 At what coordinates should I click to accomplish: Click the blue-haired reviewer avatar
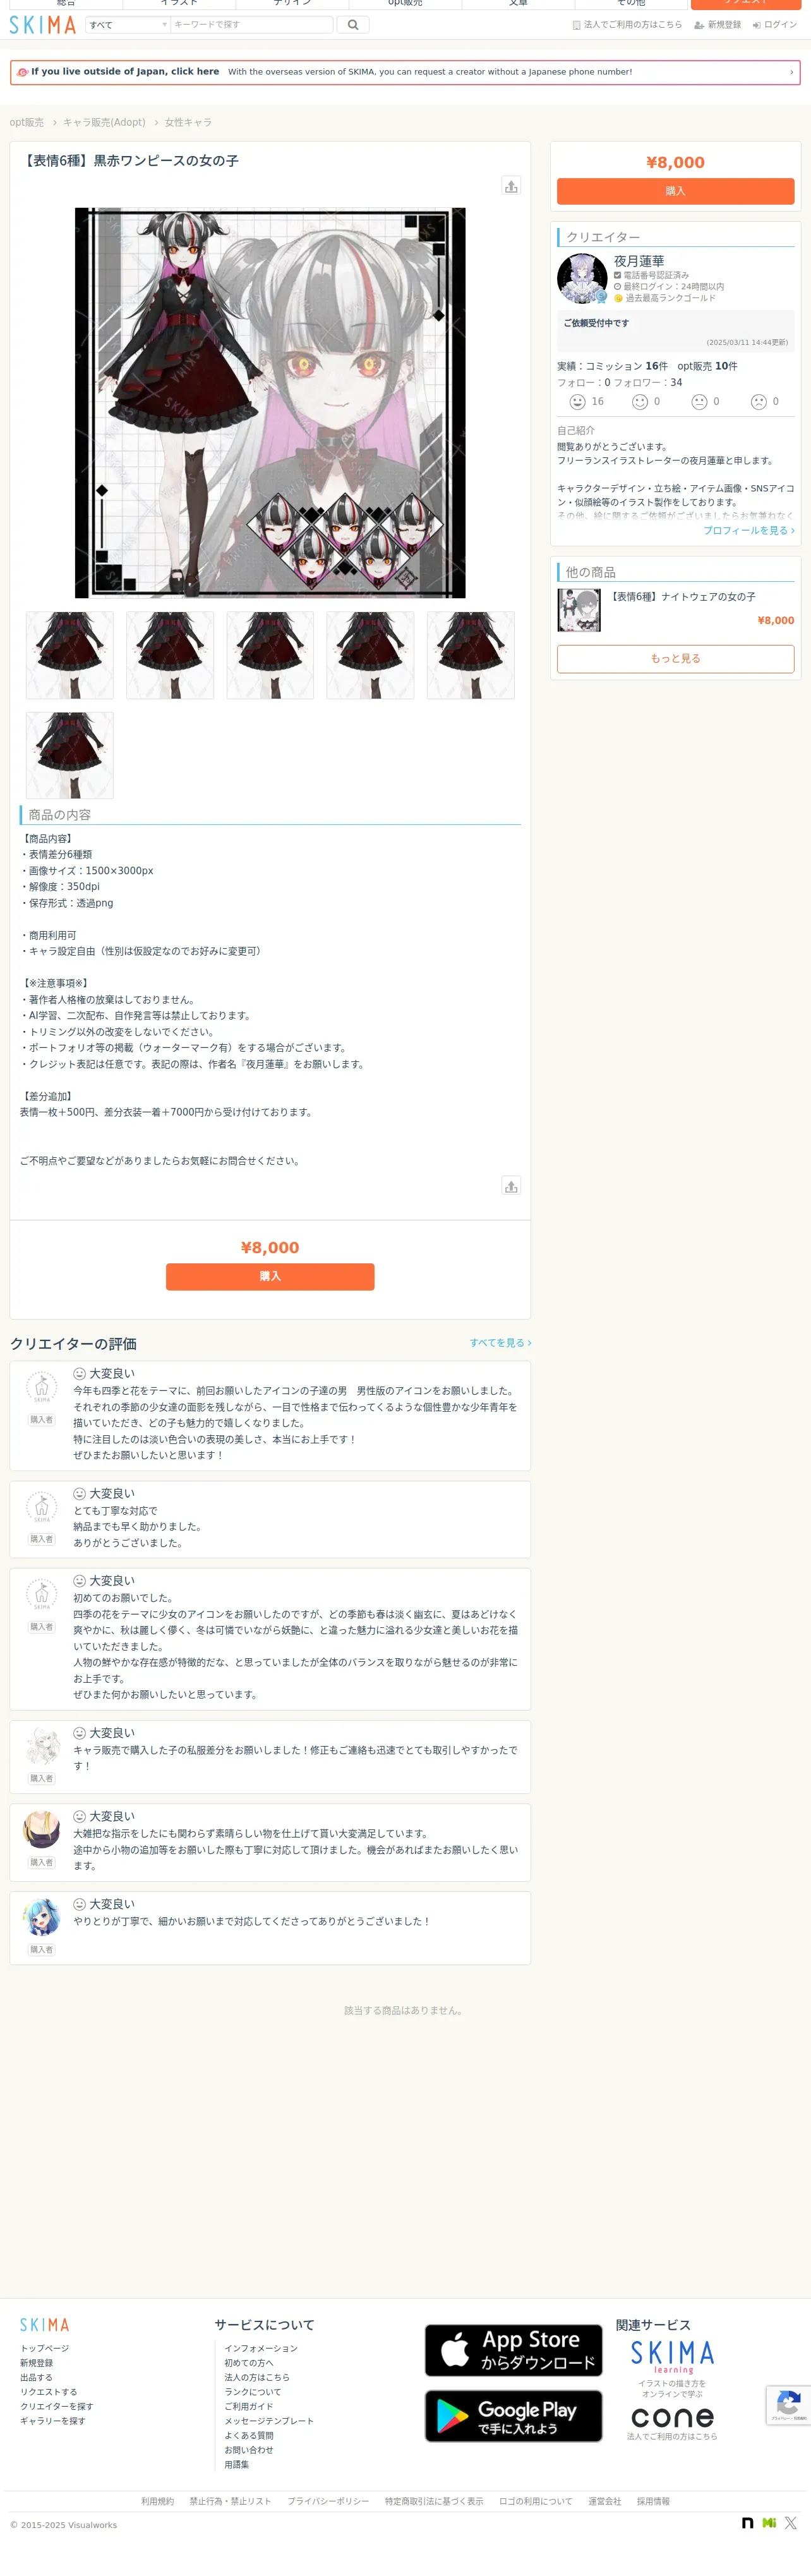(x=41, y=1917)
